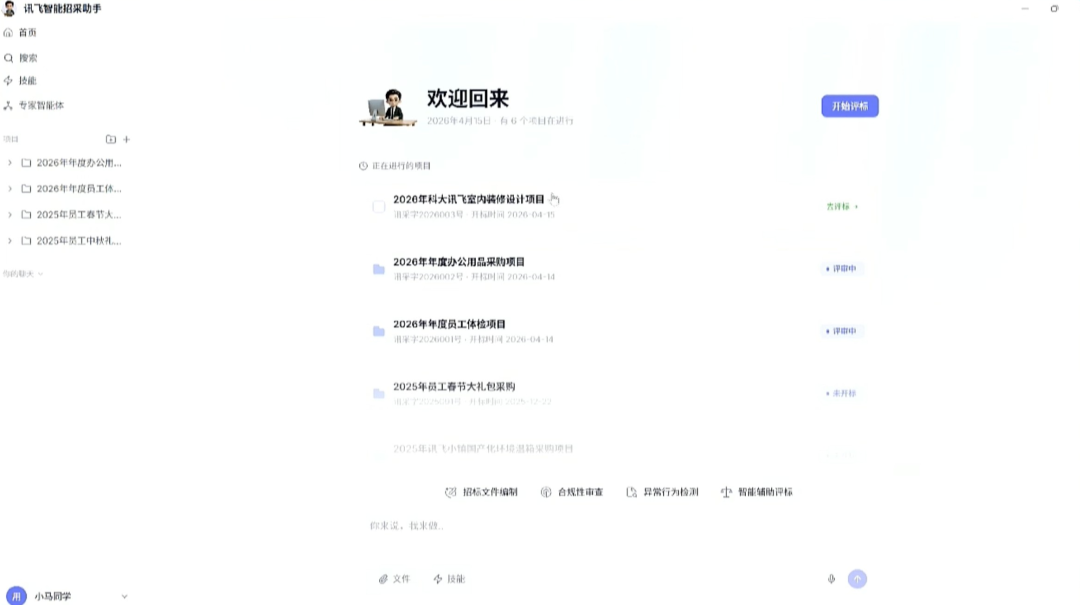This screenshot has height=605, width=1080.
Task: Click the 文件 paperclip attachment icon
Action: click(383, 579)
